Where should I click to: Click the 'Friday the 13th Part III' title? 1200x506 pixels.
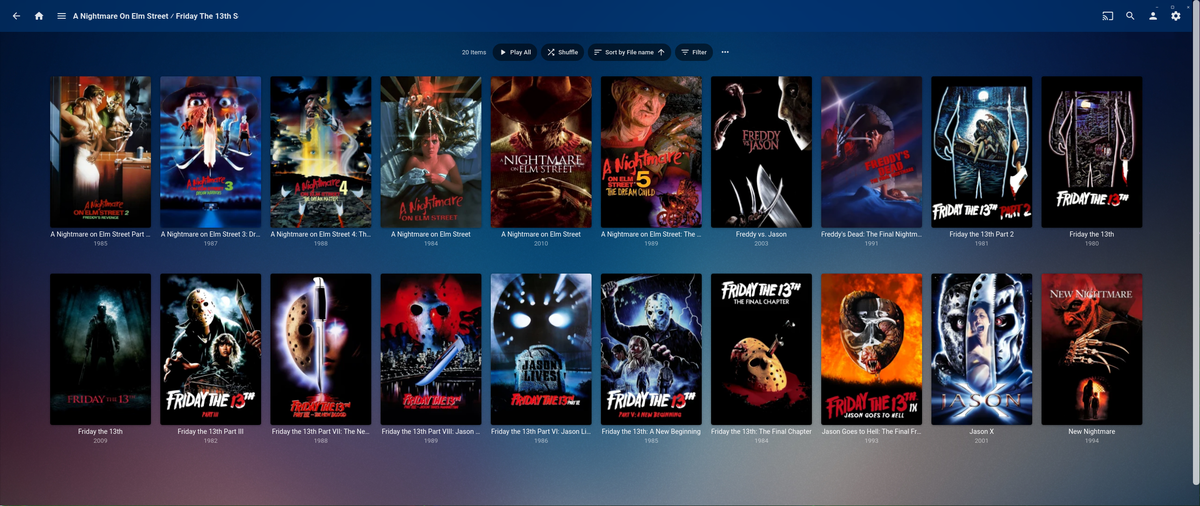210,432
